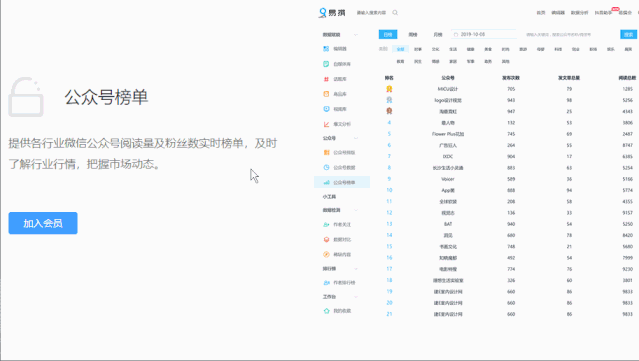Click the 加入会员 button

pyautogui.click(x=43, y=223)
